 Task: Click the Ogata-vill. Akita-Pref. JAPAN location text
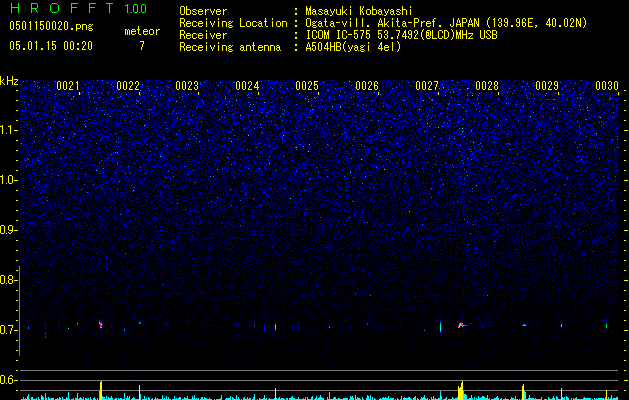[446, 23]
